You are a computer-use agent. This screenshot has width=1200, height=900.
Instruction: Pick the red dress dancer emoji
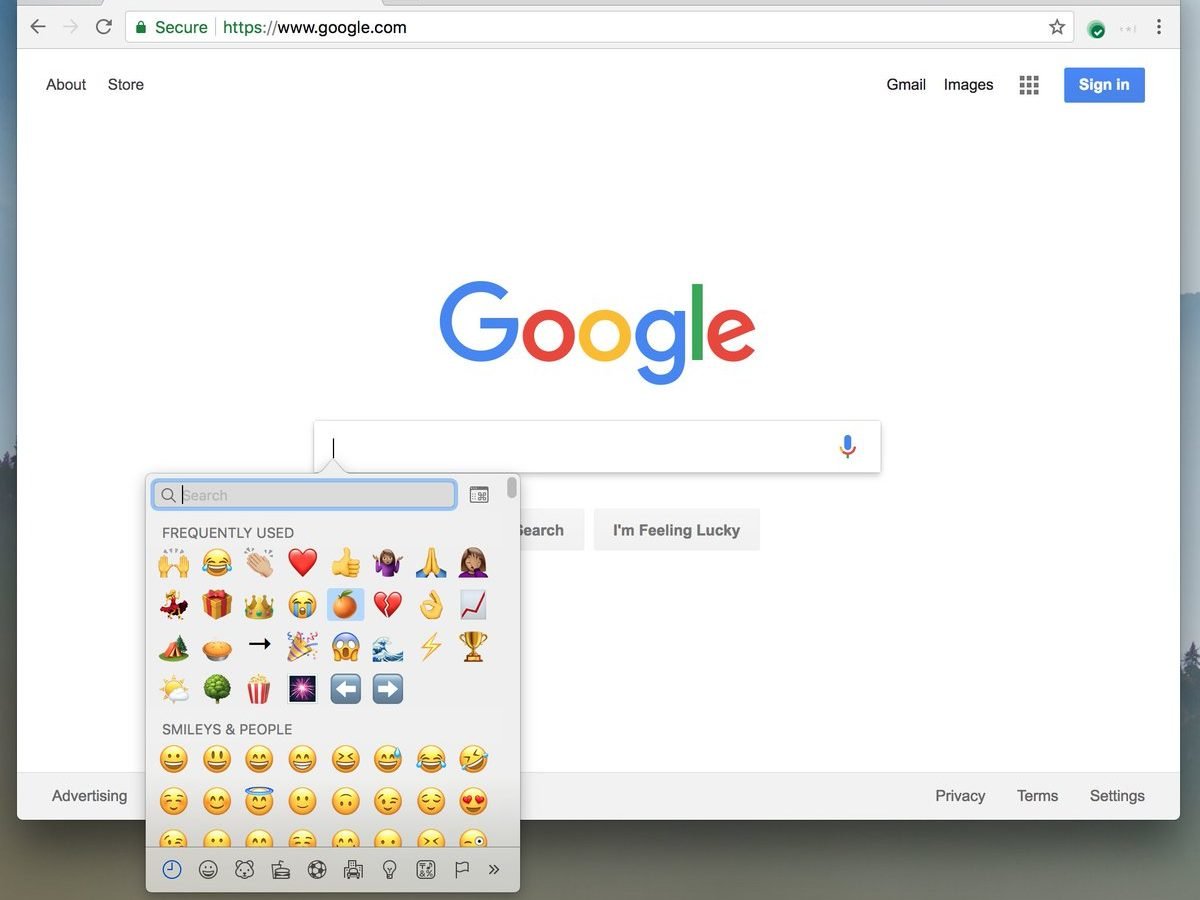174,605
